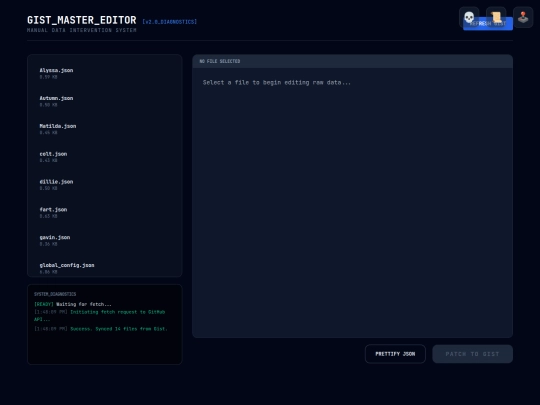
Task: Click the Prettify JSON button
Action: click(x=395, y=354)
